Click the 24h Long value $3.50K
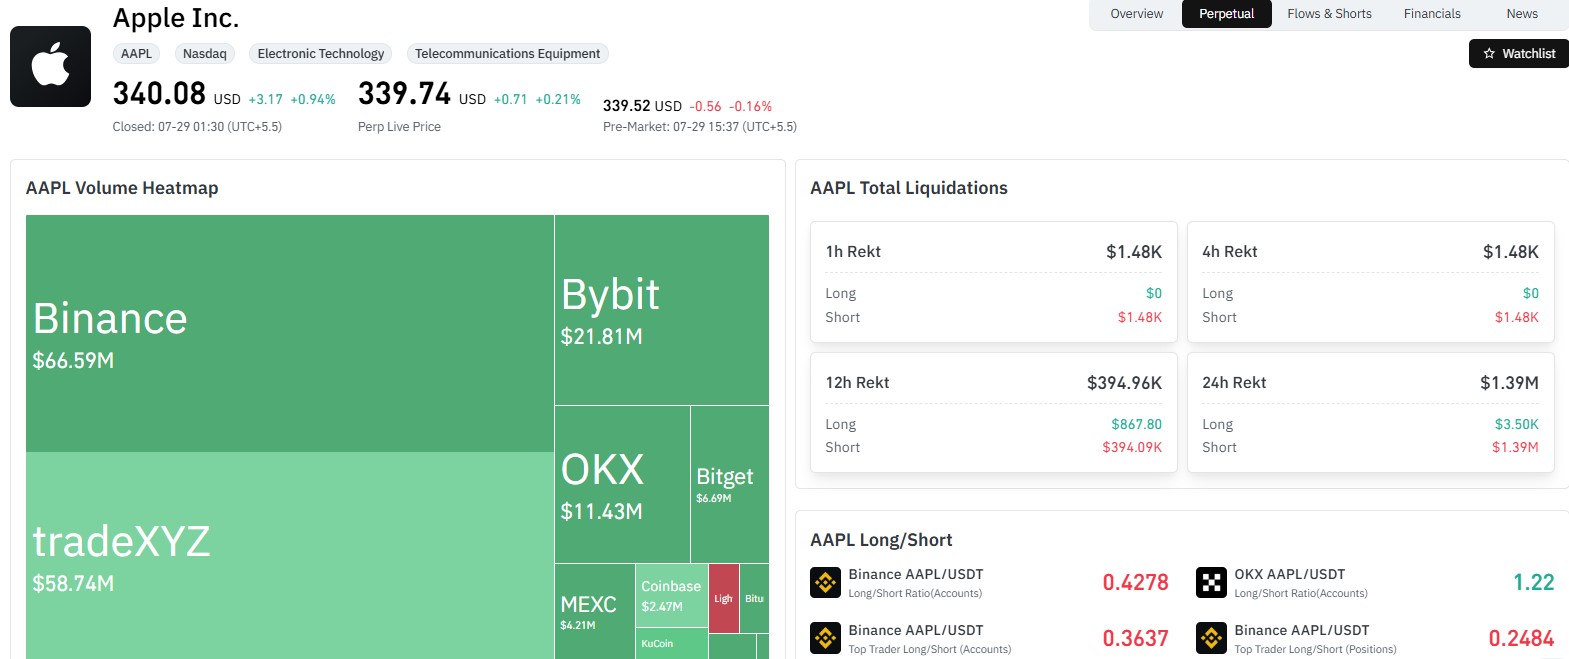The width and height of the screenshot is (1569, 659). click(x=1517, y=424)
